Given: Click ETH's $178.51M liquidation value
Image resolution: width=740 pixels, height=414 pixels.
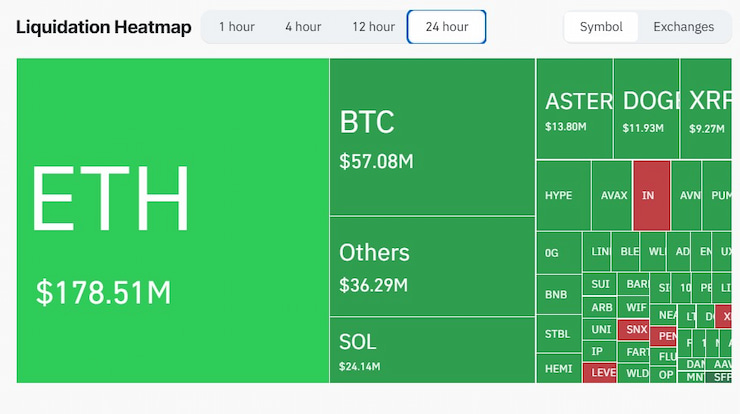Looking at the screenshot, I should 103,292.
